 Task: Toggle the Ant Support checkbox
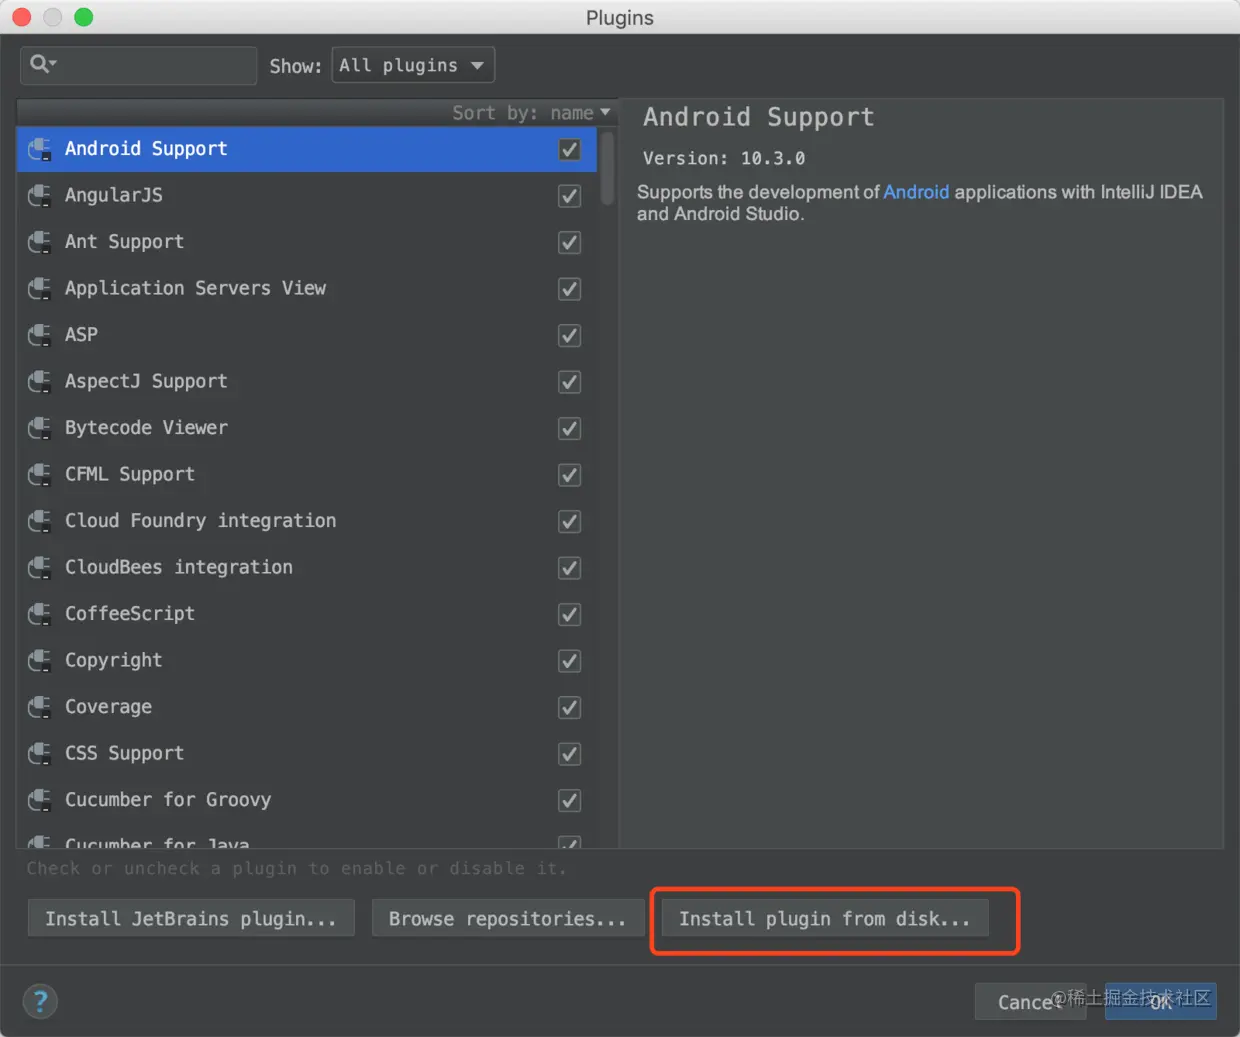569,242
